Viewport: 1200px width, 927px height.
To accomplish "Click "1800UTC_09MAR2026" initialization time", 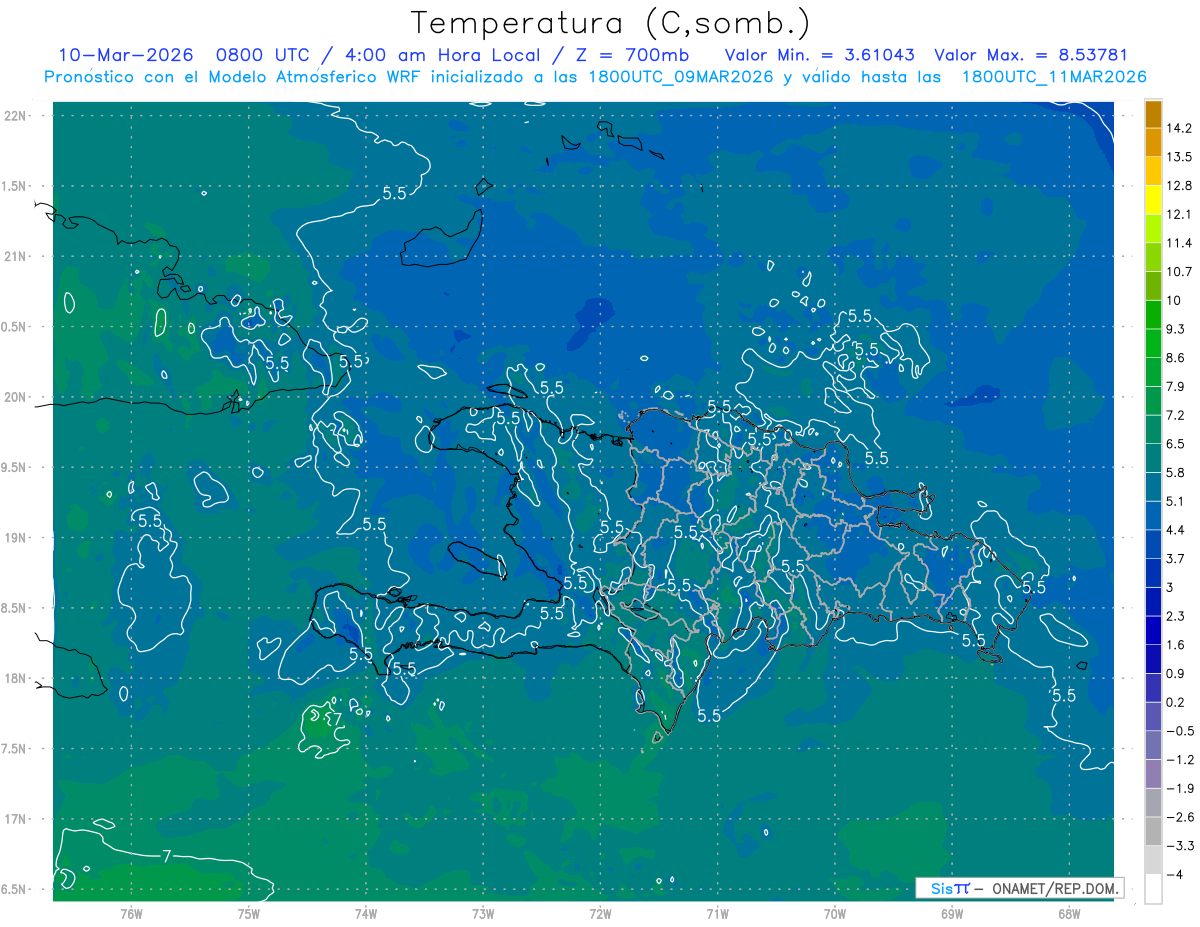I will pos(680,77).
